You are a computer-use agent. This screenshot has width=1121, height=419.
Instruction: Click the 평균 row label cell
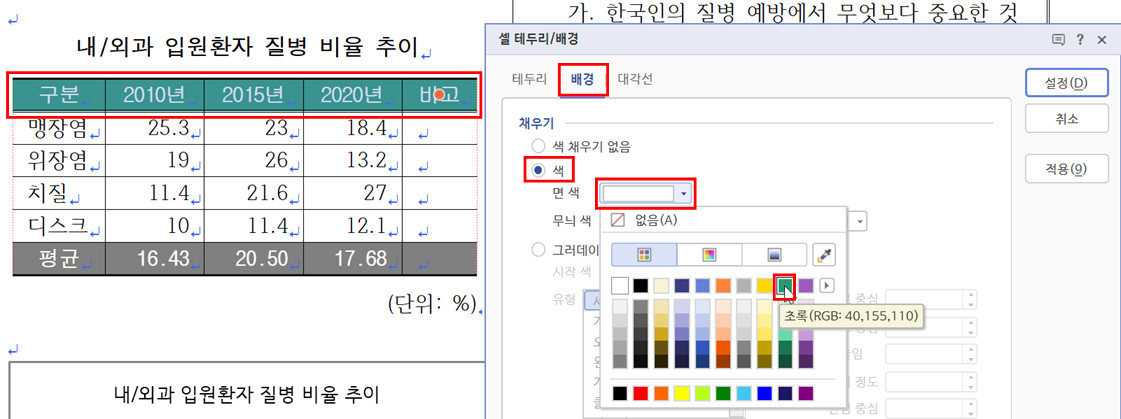click(59, 259)
